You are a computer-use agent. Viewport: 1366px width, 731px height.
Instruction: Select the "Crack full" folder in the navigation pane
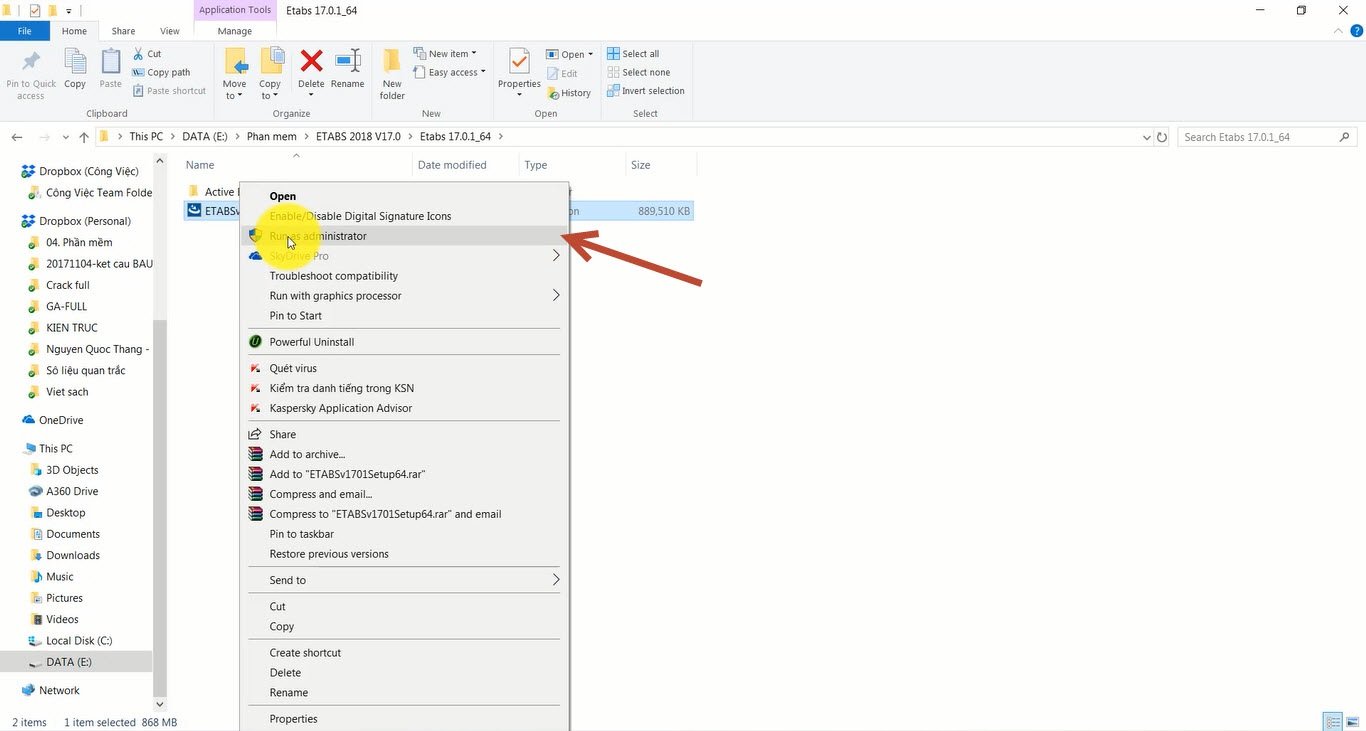coord(68,286)
